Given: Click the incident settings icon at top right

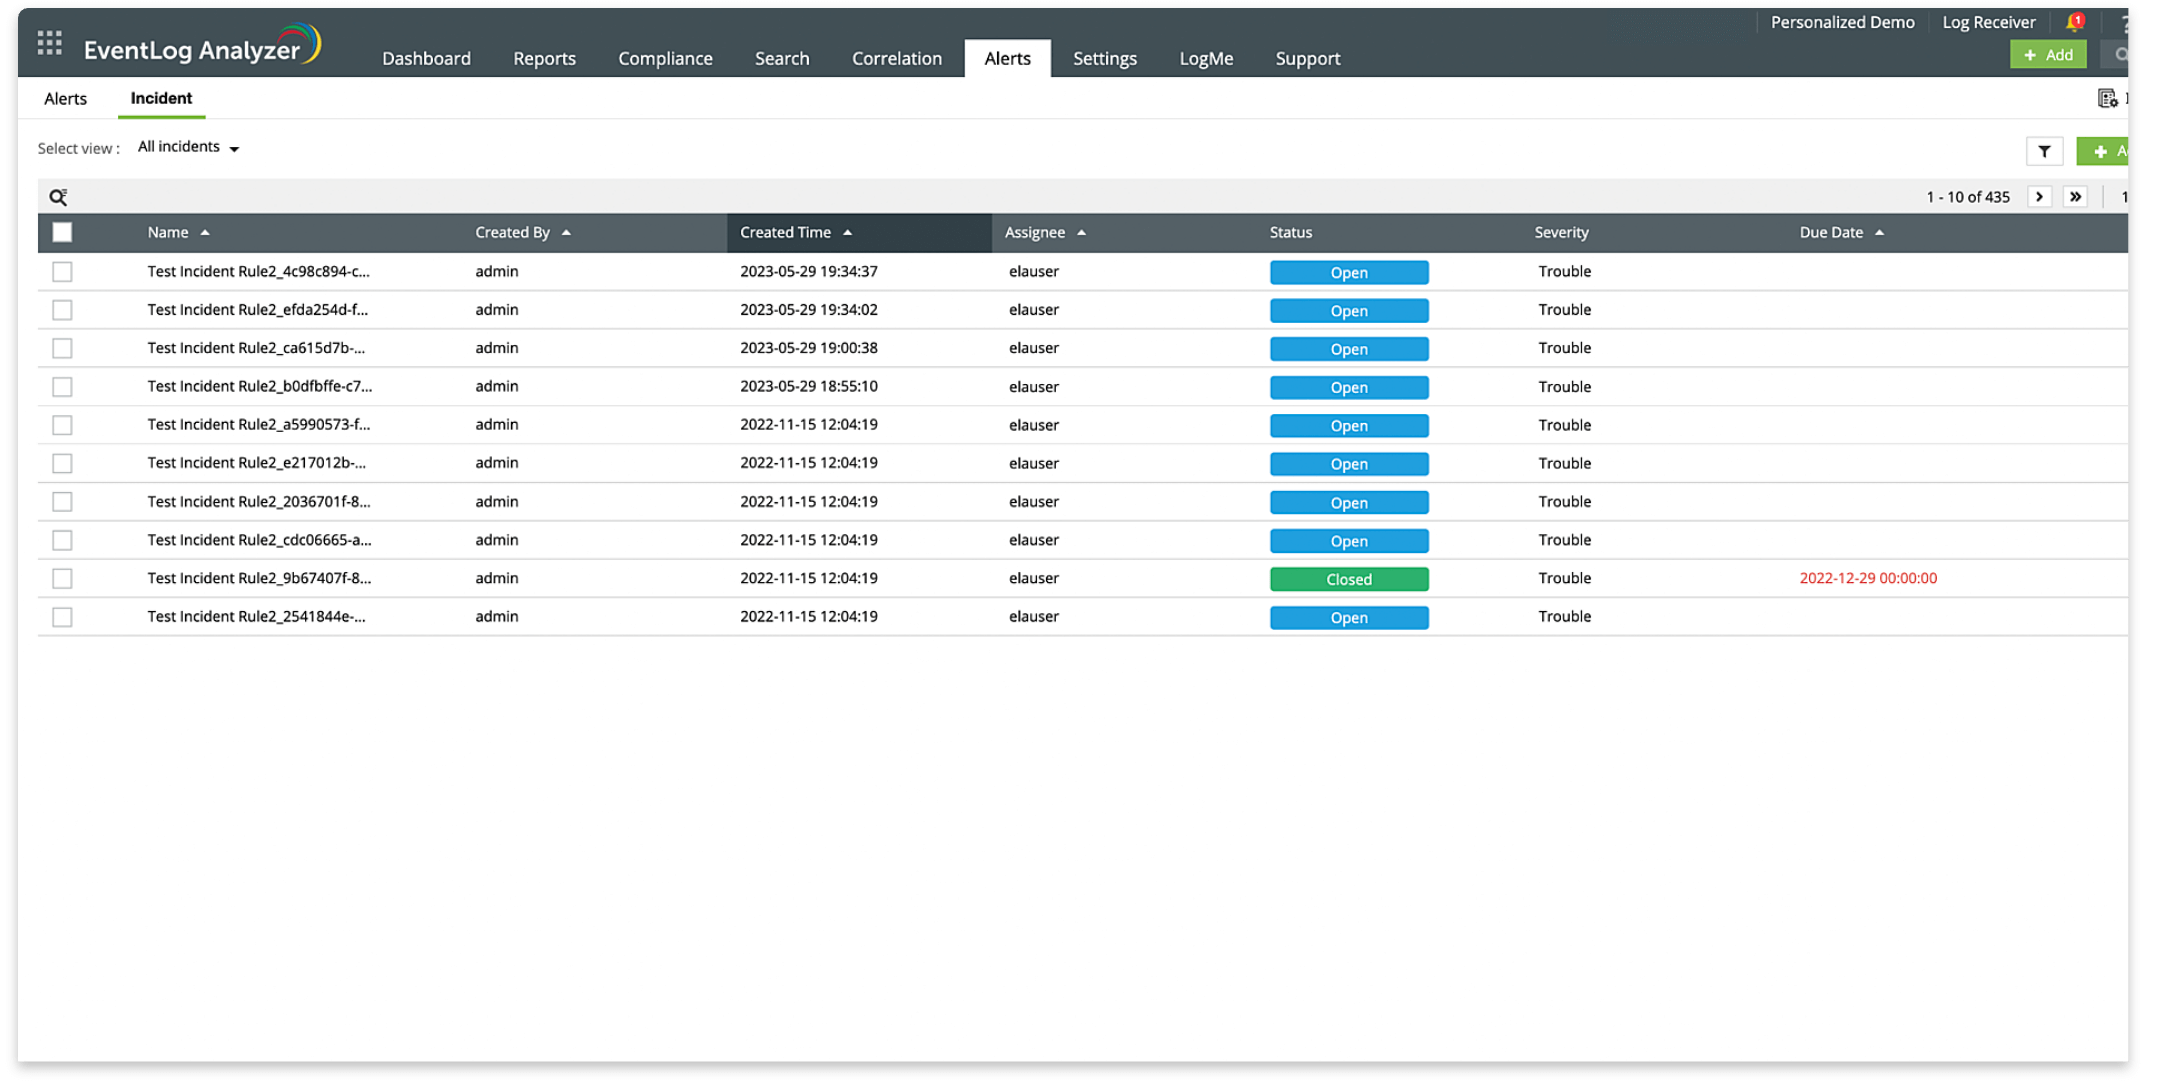Looking at the screenshot, I should [x=2106, y=98].
